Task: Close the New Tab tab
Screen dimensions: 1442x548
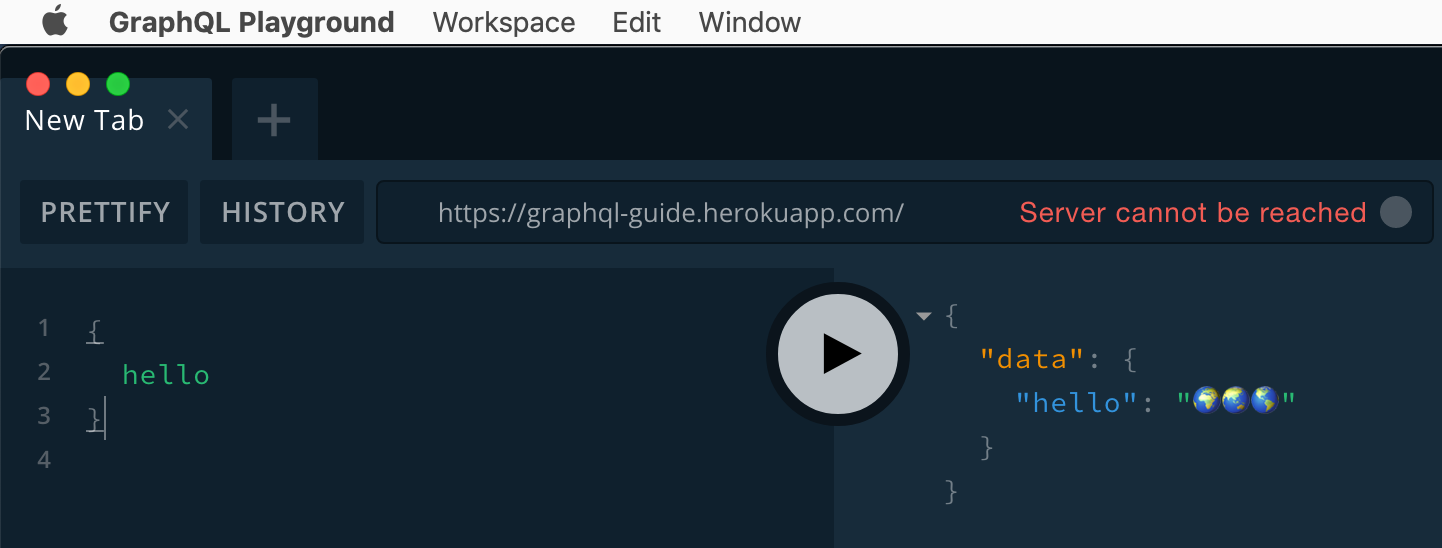Action: pyautogui.click(x=178, y=120)
